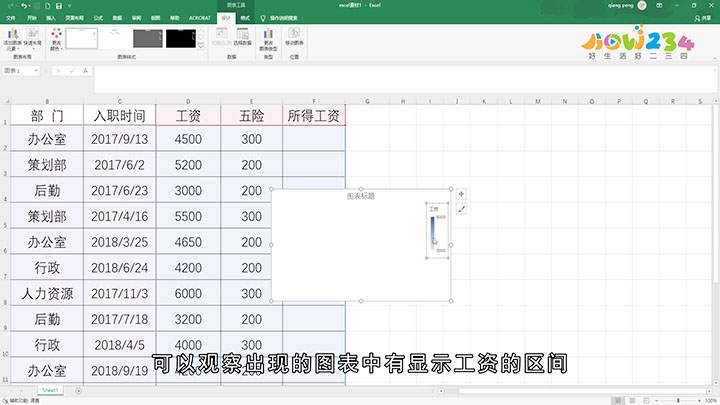The width and height of the screenshot is (720, 405).
Task: Click the Ribbon Display Options icon
Action: click(x=659, y=6)
